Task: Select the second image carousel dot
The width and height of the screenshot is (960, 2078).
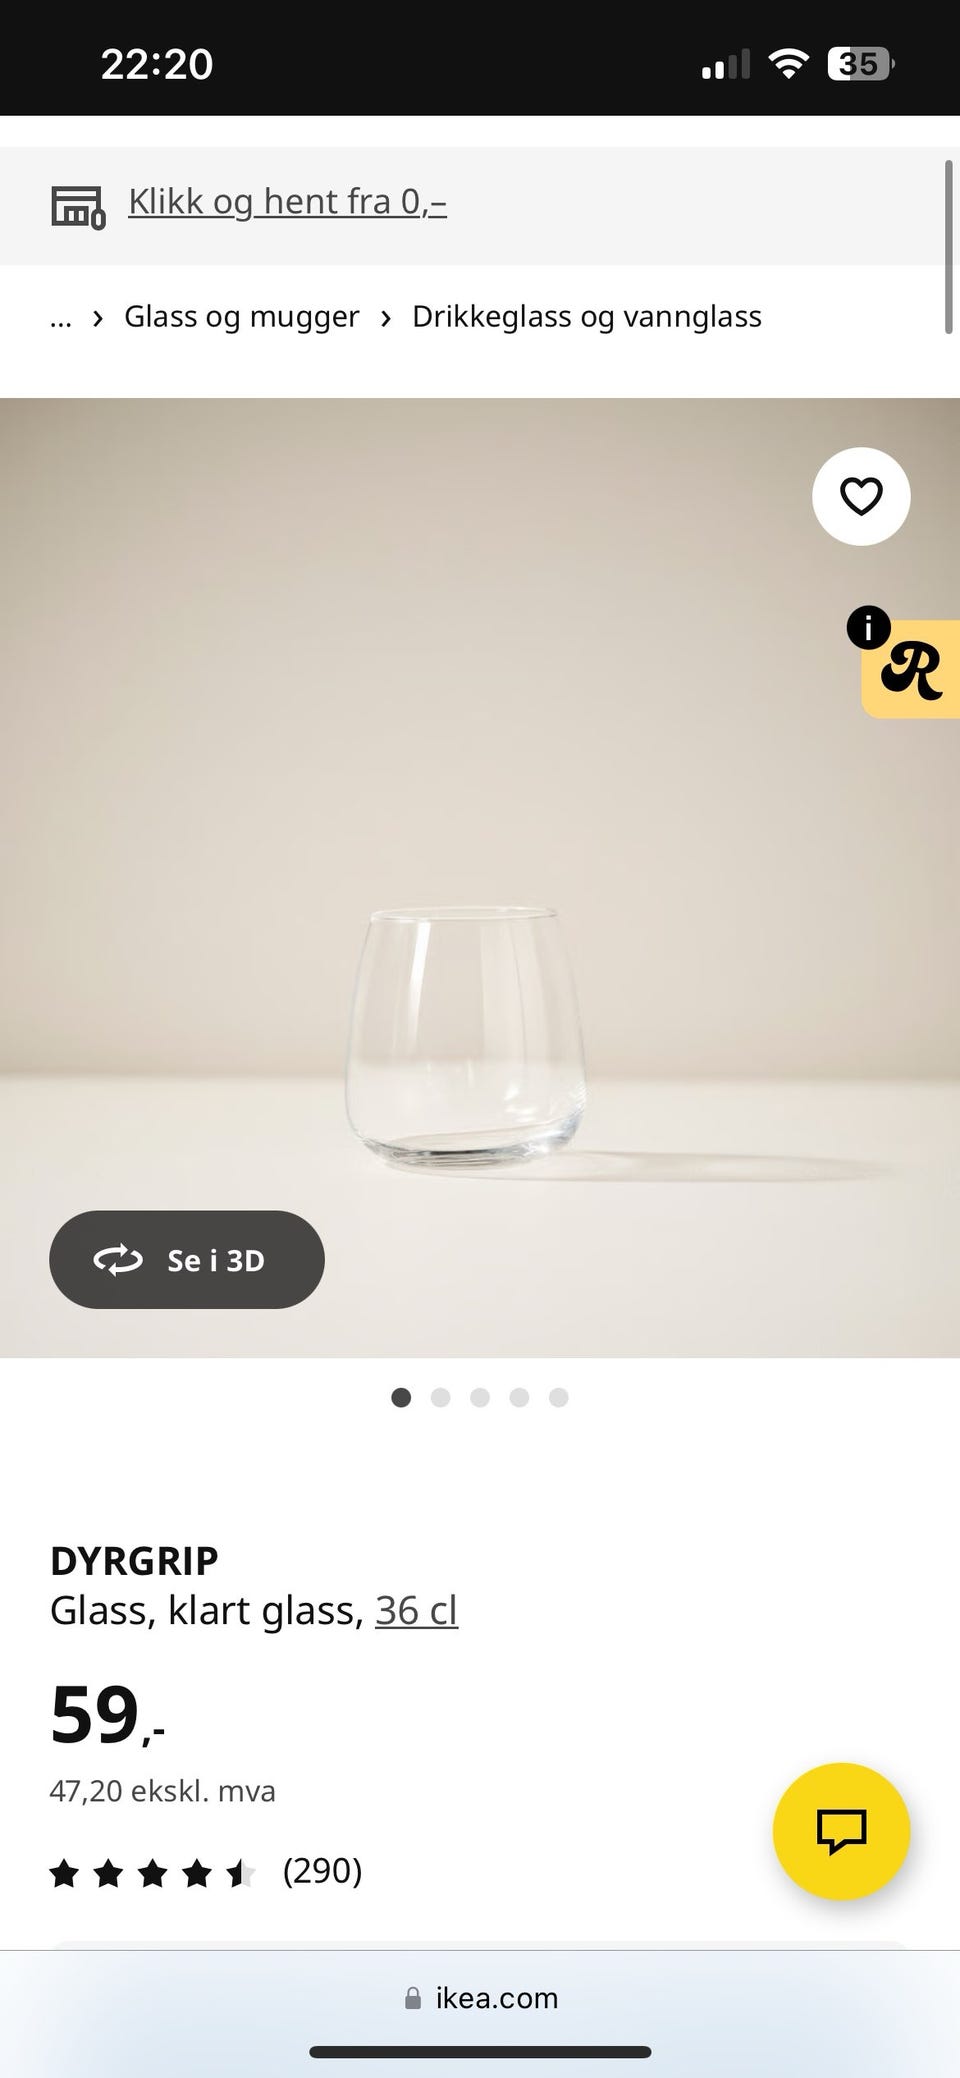Action: 440,1397
